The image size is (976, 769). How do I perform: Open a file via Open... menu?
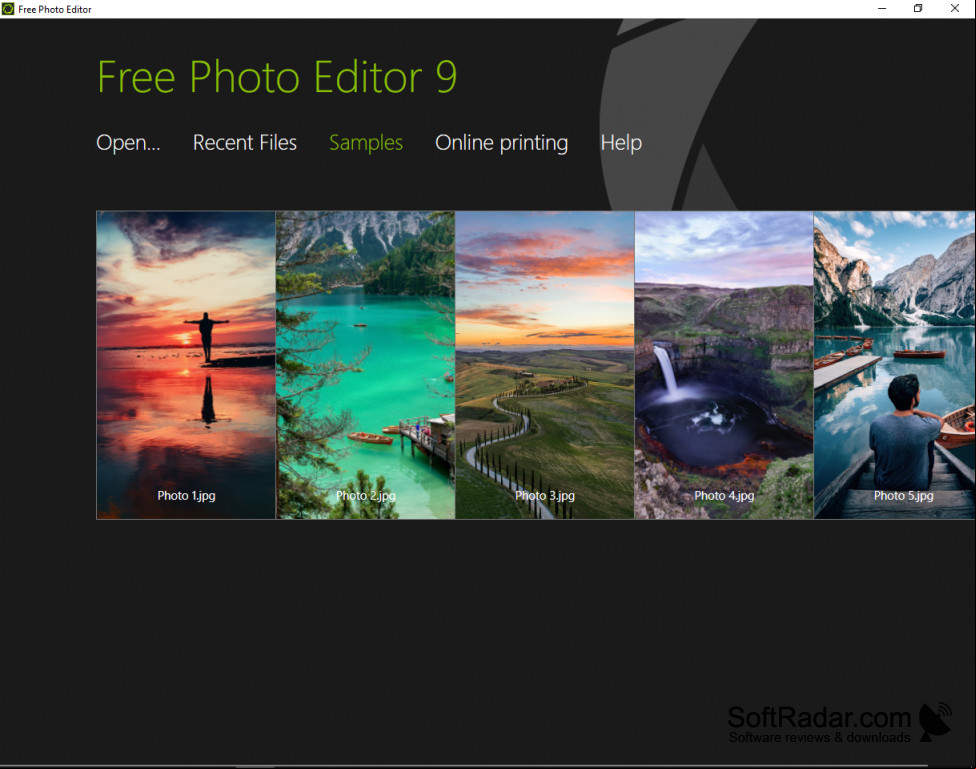point(128,143)
